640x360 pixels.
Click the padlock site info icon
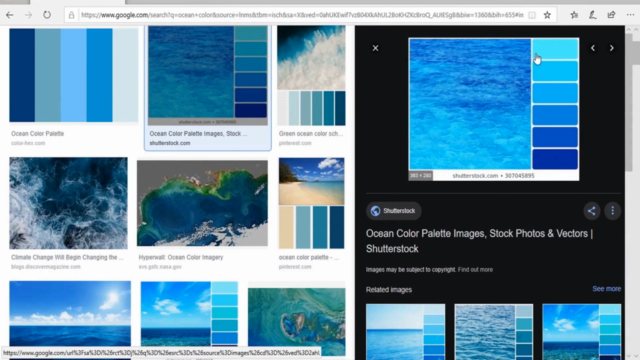click(71, 15)
